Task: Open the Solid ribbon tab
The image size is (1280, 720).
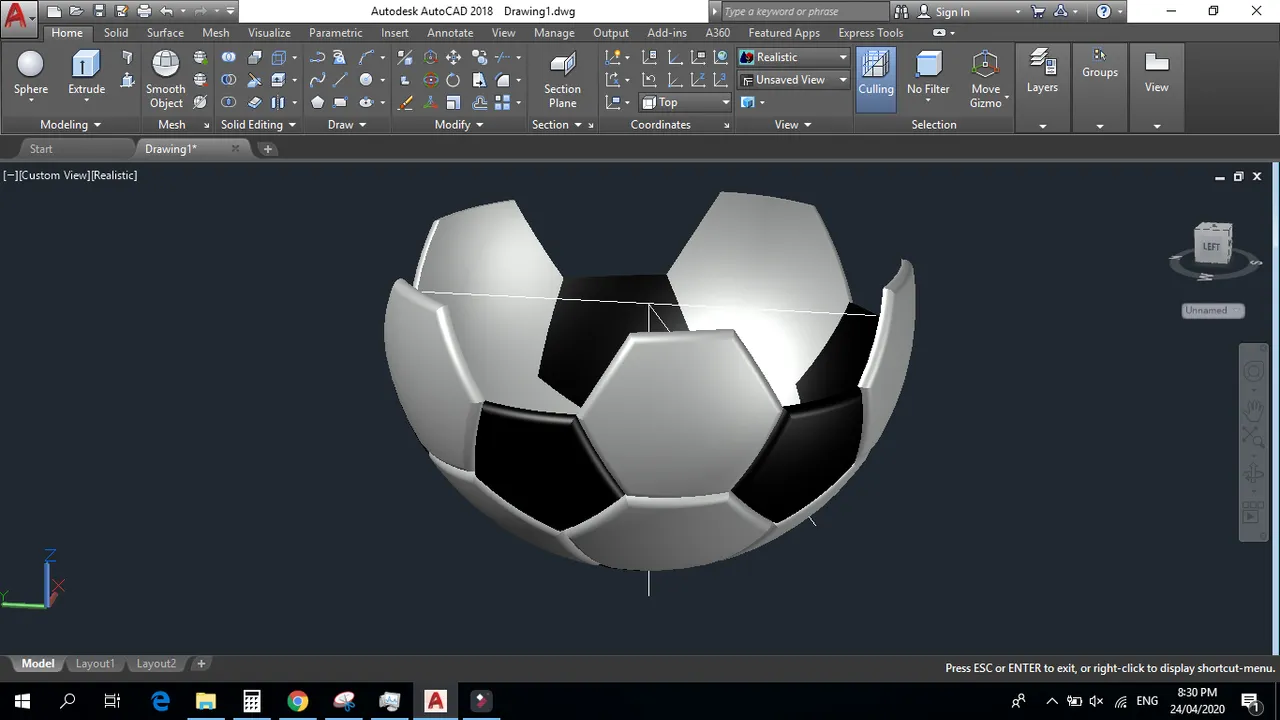Action: (116, 33)
